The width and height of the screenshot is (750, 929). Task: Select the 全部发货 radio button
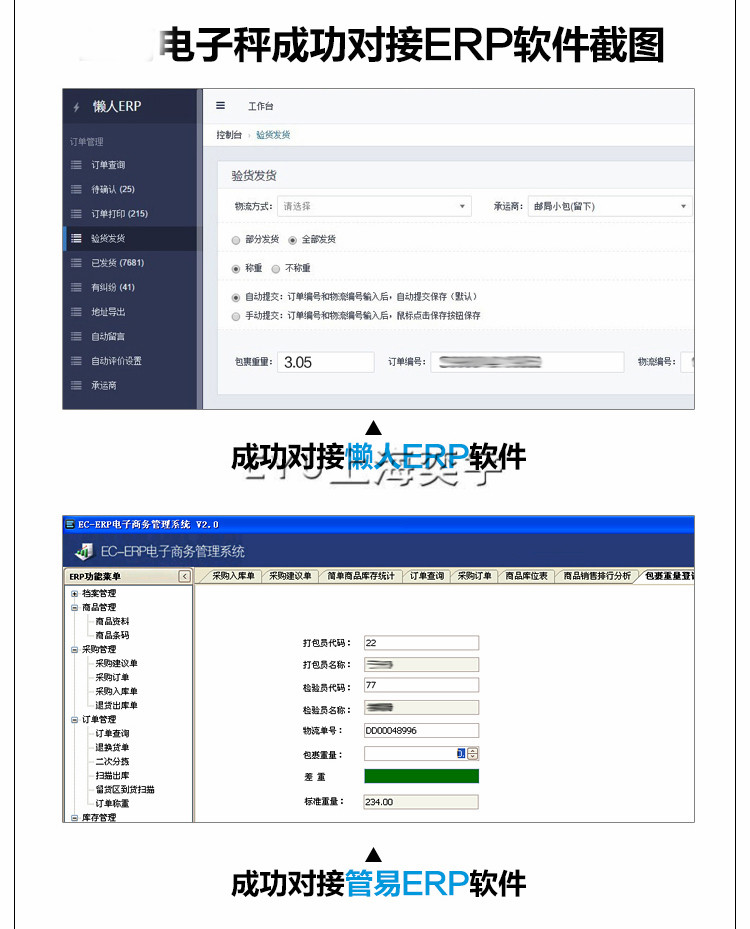coord(292,240)
